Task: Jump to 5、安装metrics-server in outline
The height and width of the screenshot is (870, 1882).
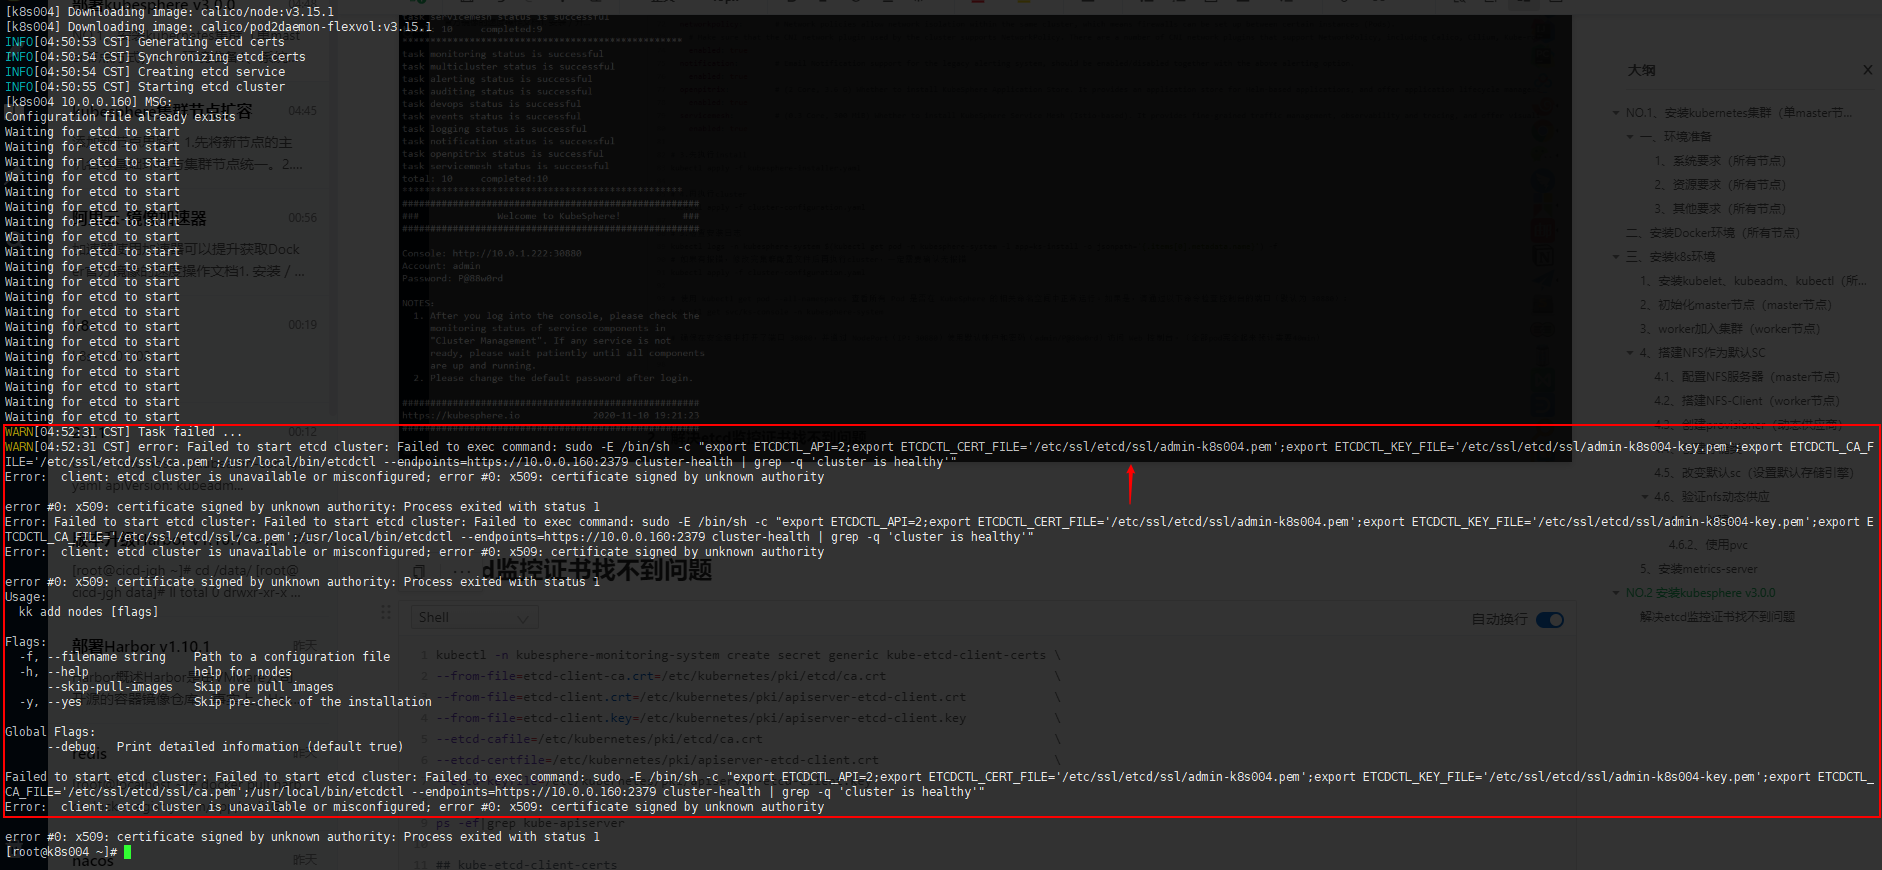Action: [1698, 569]
